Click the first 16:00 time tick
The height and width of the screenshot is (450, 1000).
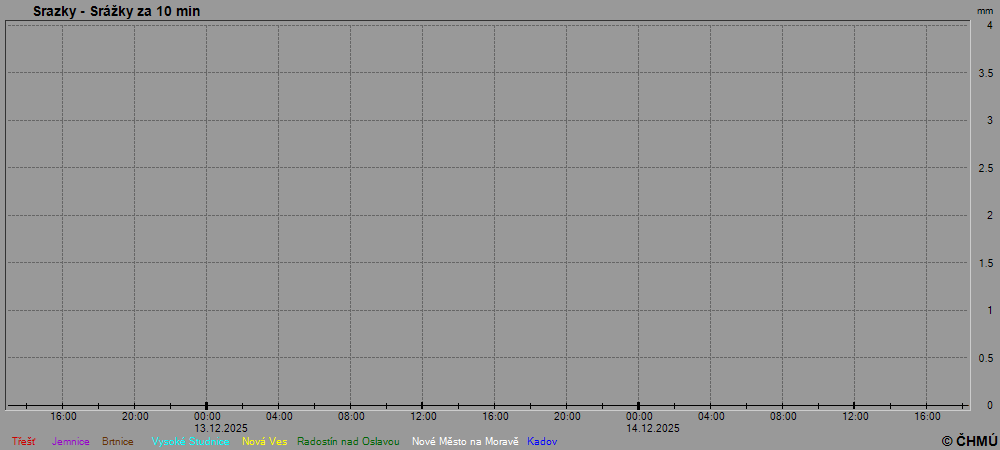pos(63,416)
